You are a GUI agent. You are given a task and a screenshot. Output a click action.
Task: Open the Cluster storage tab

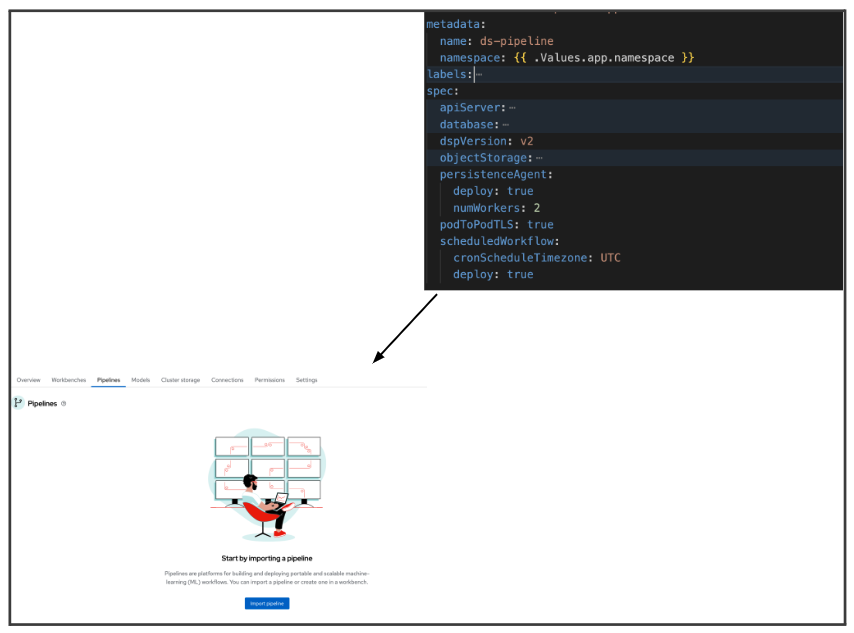click(181, 380)
